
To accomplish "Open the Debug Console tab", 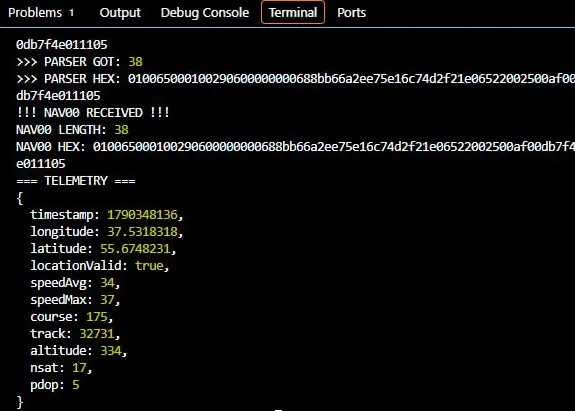I will pyautogui.click(x=205, y=13).
